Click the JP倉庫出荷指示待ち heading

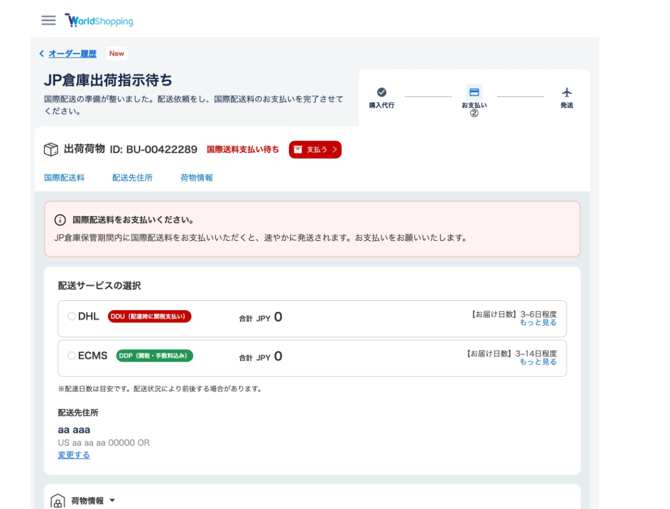point(108,80)
